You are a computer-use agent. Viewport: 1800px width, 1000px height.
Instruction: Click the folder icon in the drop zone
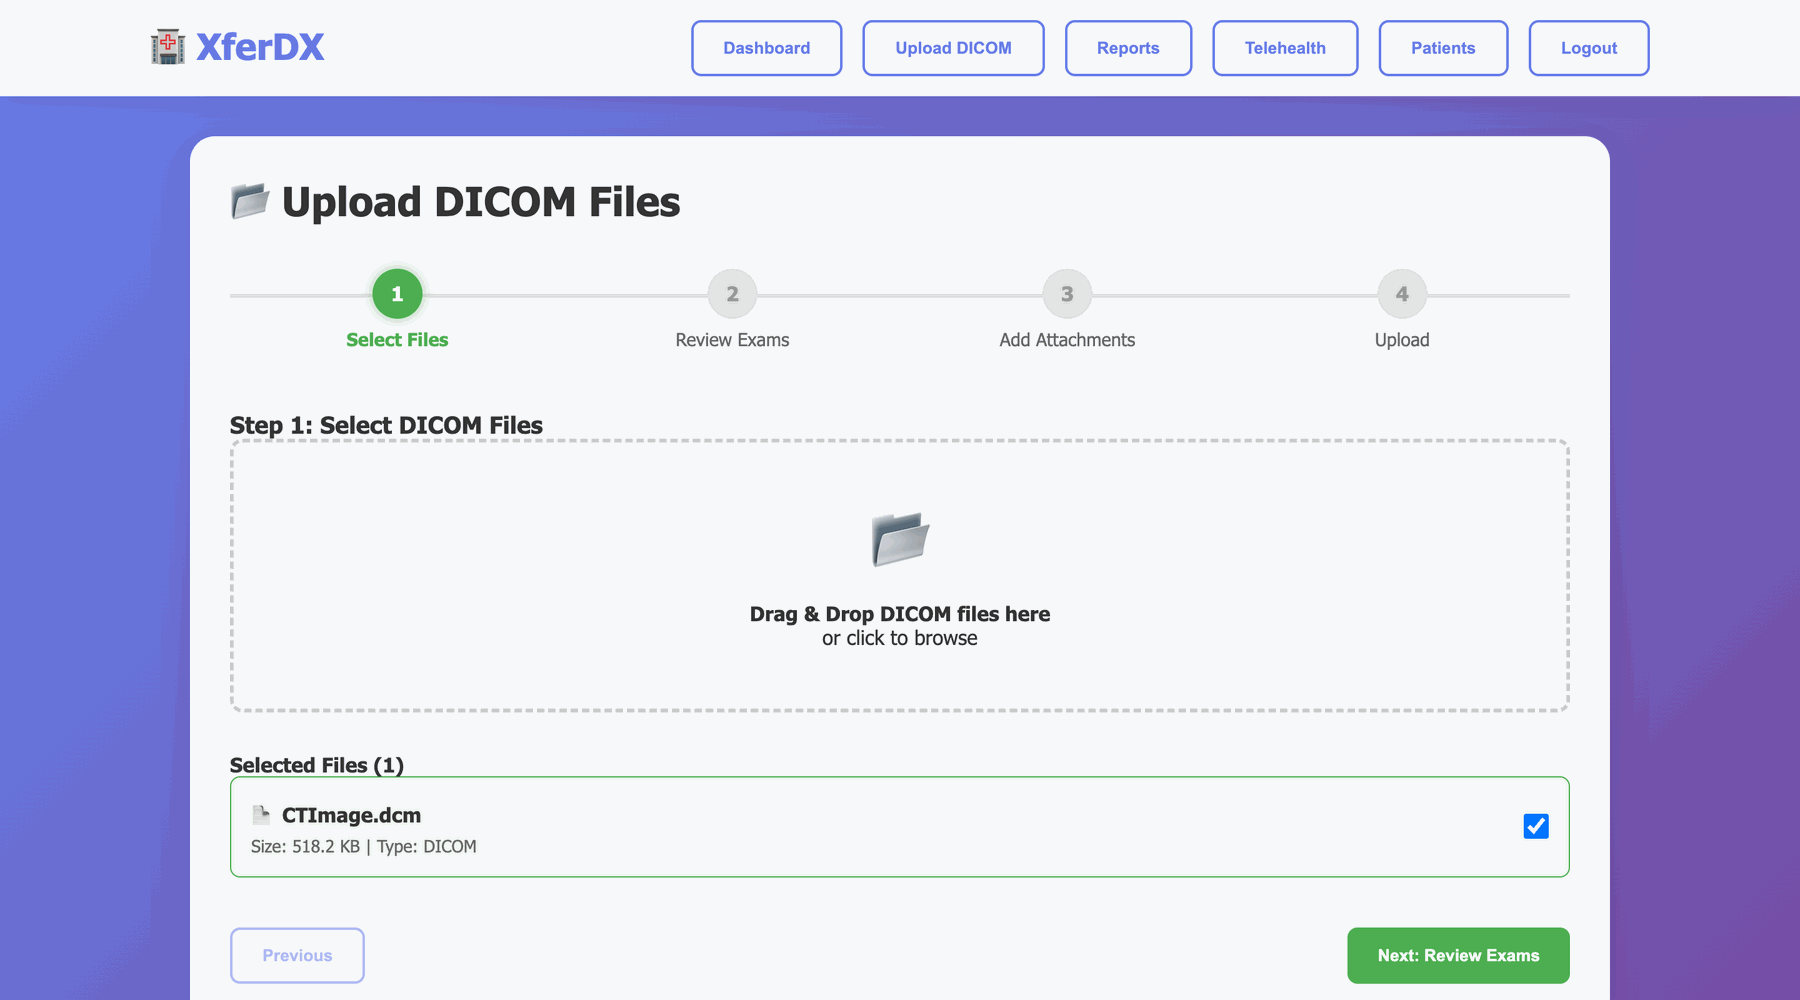tap(900, 539)
